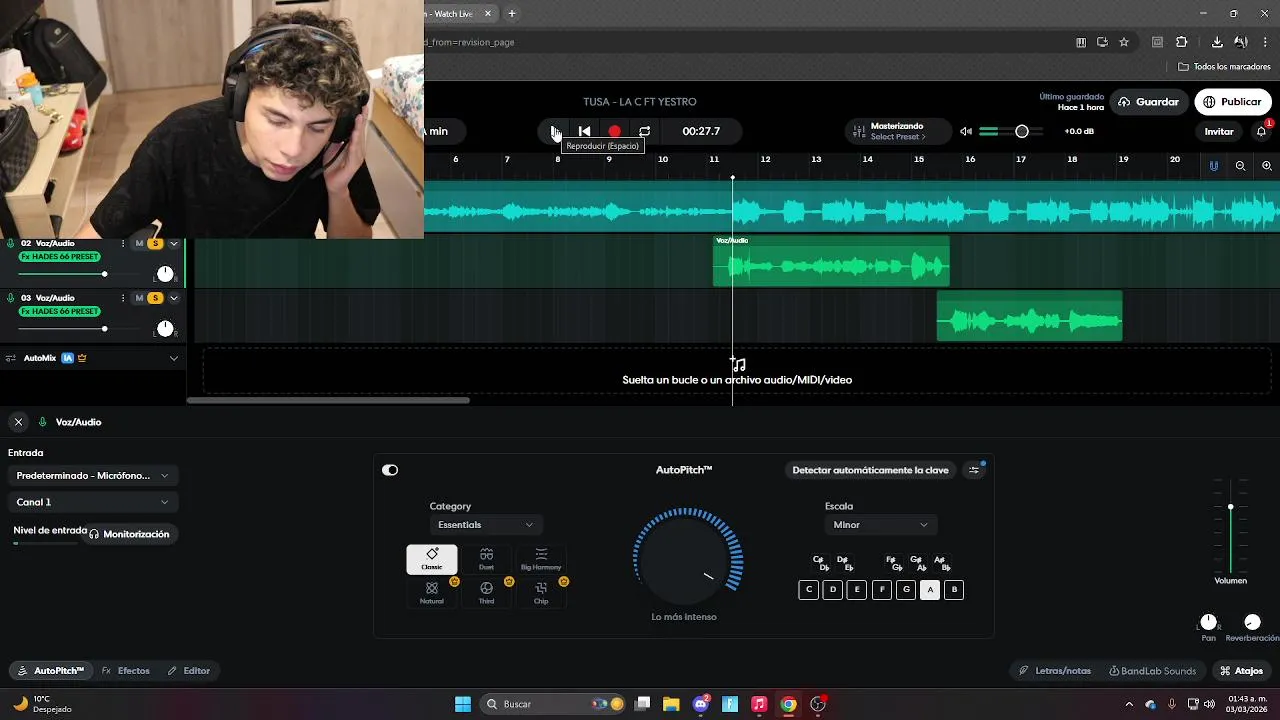The width and height of the screenshot is (1280, 720).
Task: Switch to the Editor tab
Action: click(x=189, y=671)
